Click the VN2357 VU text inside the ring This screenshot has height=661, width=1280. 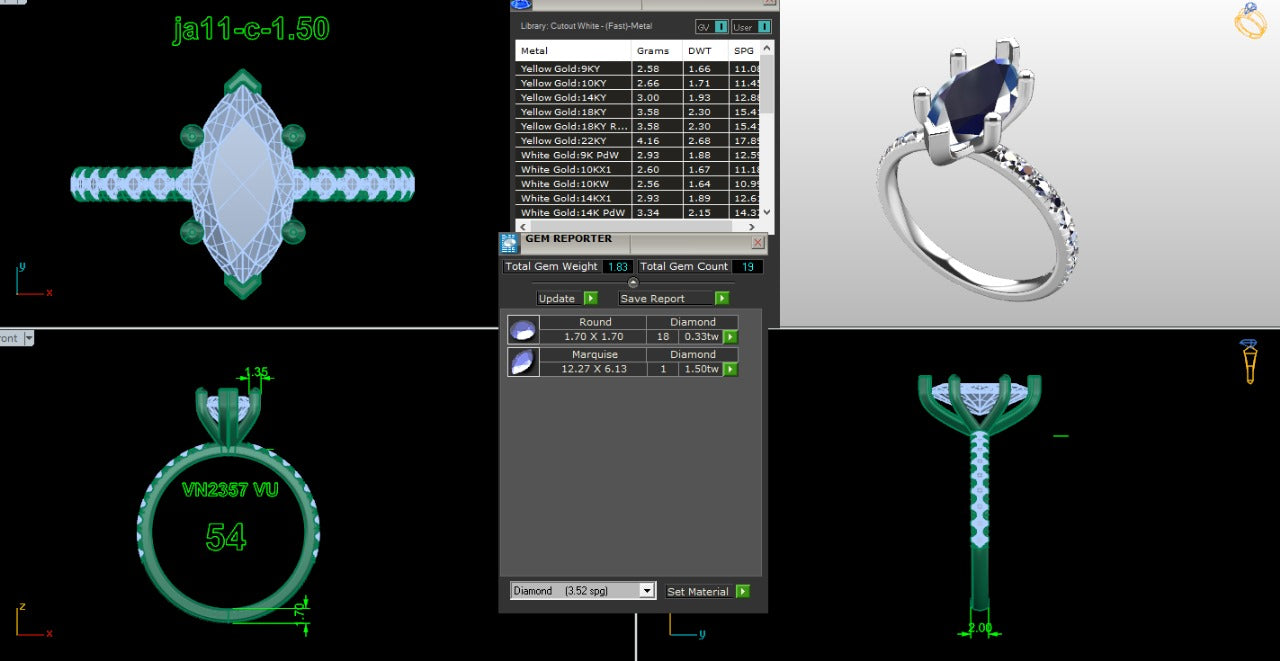click(230, 490)
